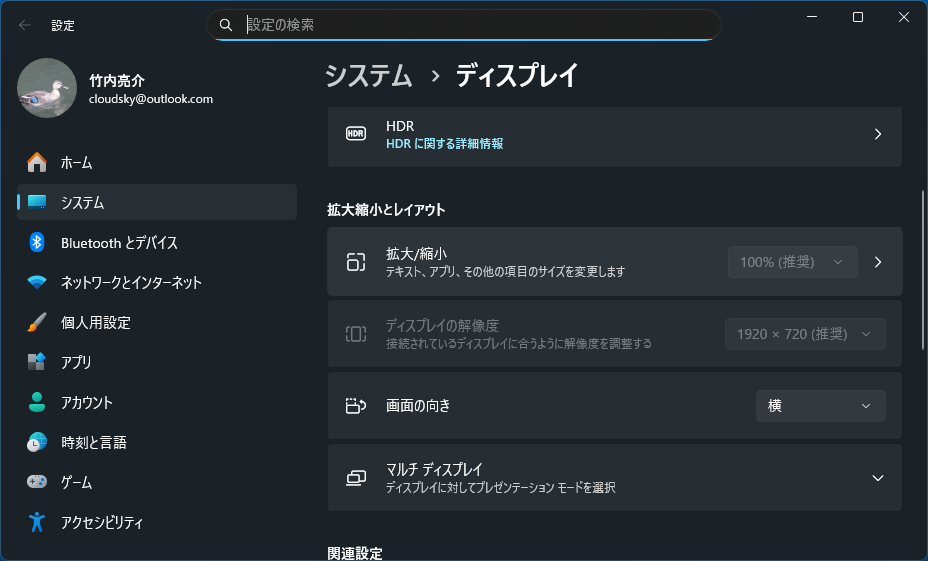Viewport: 928px width, 561px height.
Task: Click the HDR に関する詳細情報 link
Action: tap(444, 144)
